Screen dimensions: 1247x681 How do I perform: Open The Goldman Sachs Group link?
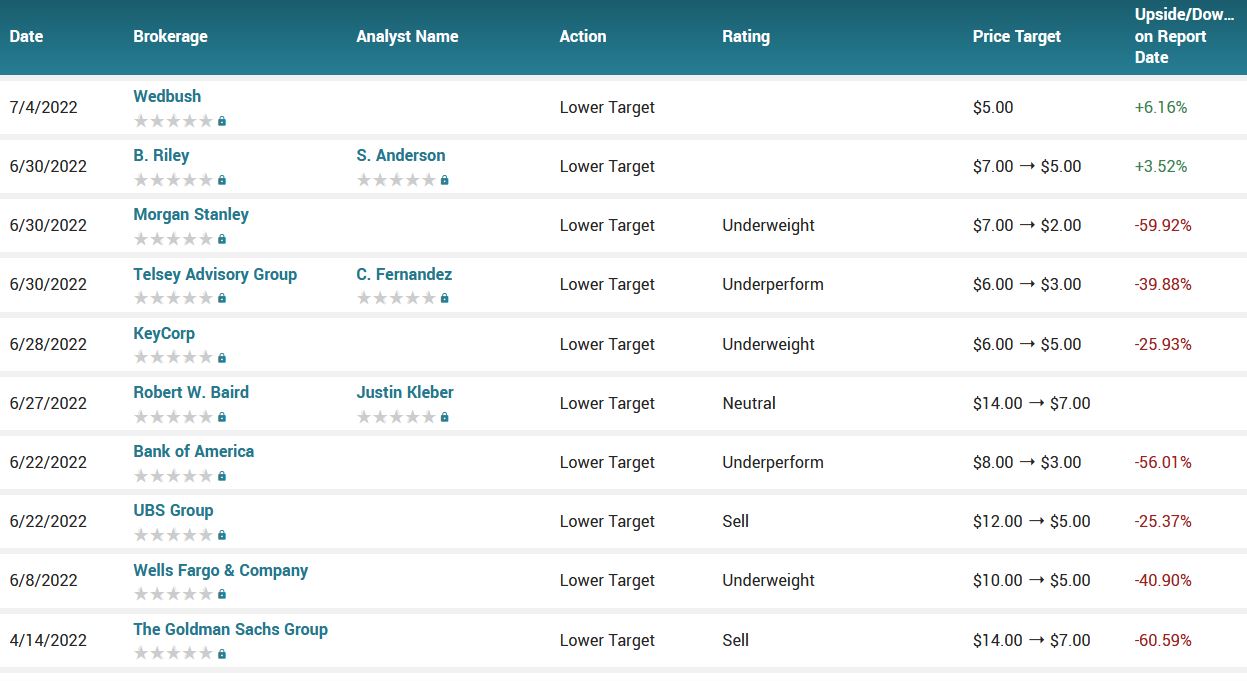231,629
